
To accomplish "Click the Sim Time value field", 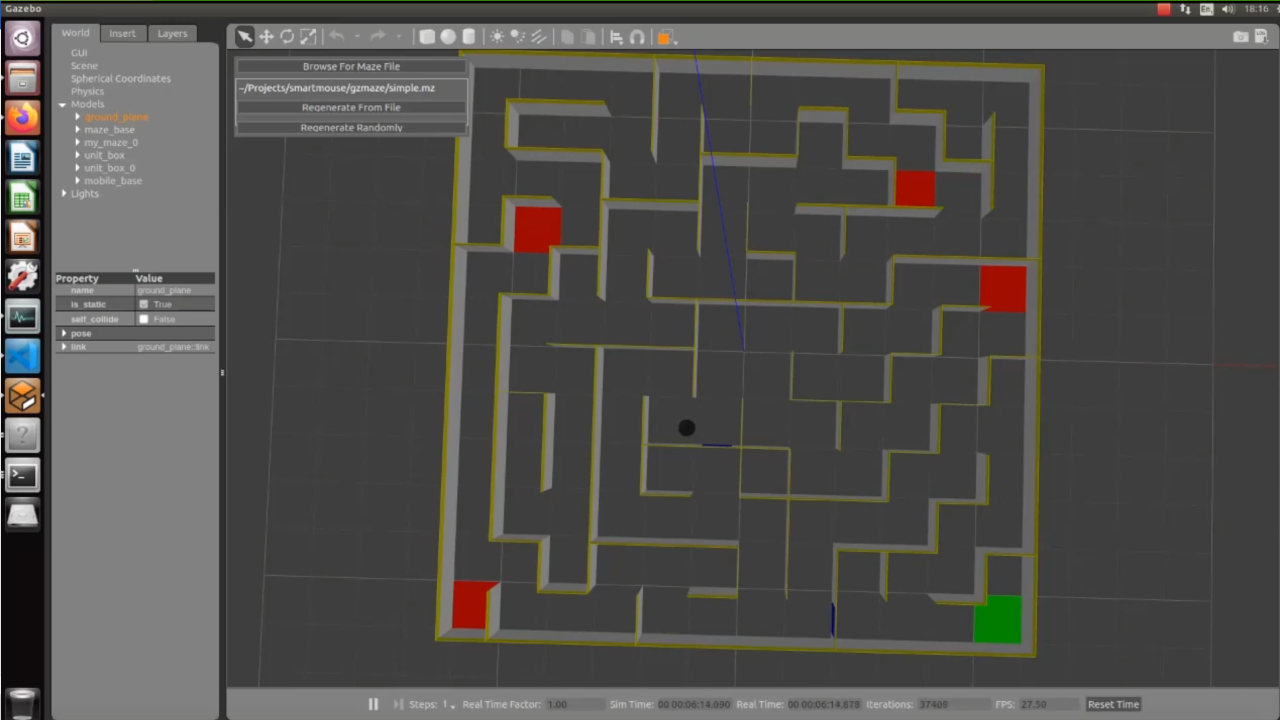I will pos(695,704).
